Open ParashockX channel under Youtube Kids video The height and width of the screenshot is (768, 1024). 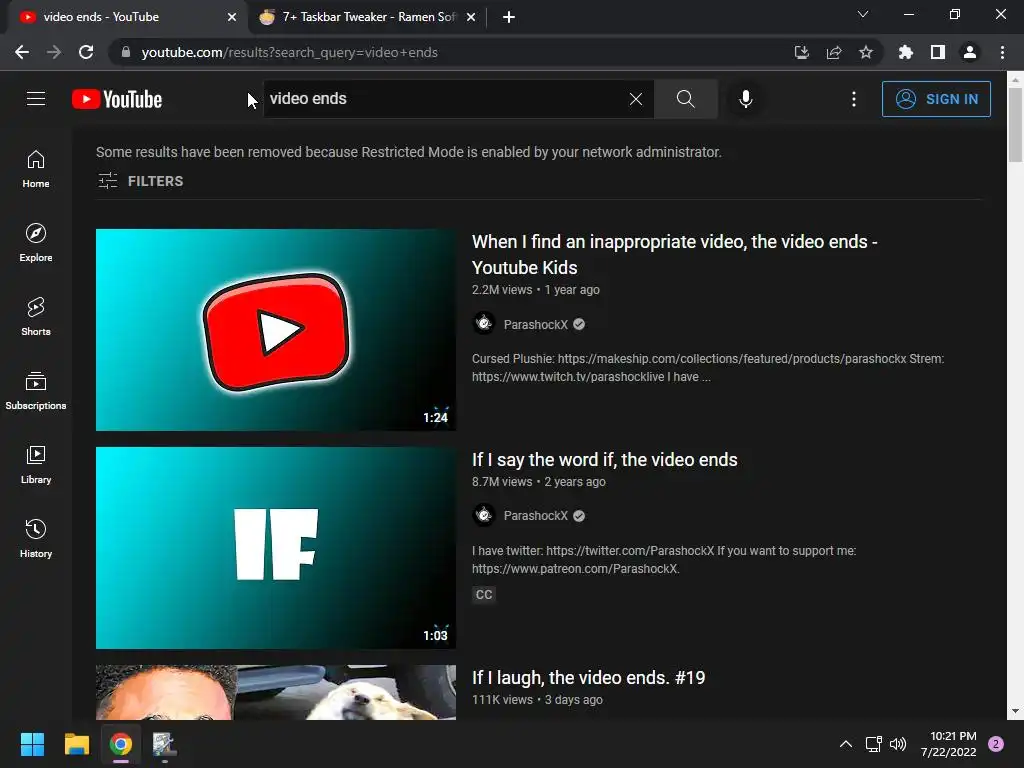[536, 325]
